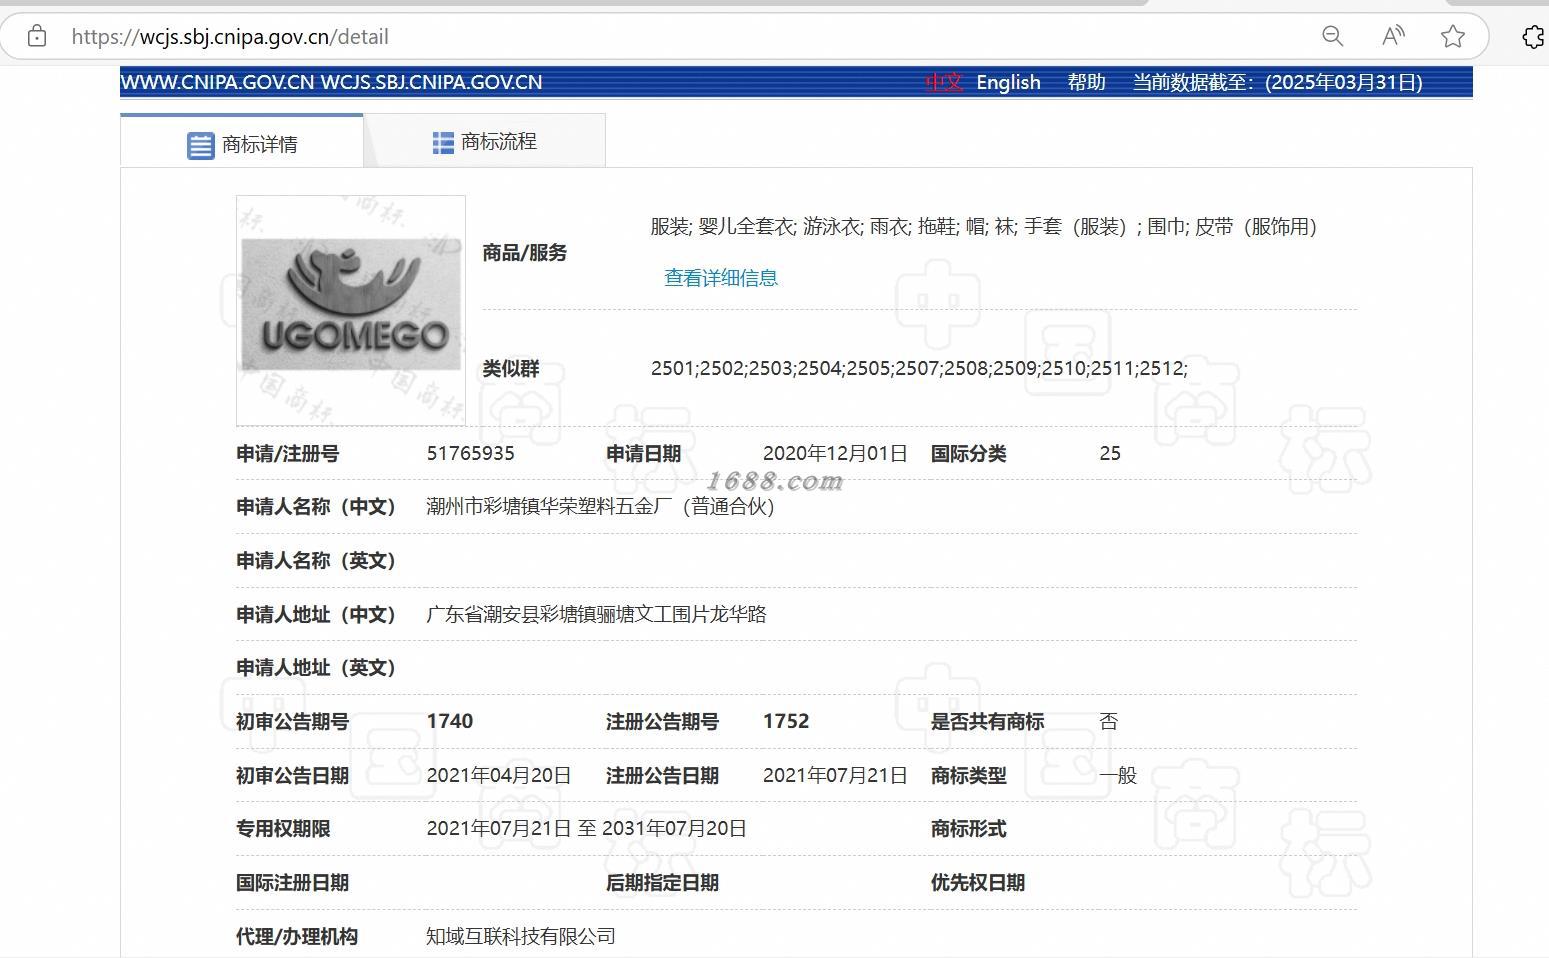The image size is (1549, 958).
Task: Click trademark type value 一般
Action: 1118,775
